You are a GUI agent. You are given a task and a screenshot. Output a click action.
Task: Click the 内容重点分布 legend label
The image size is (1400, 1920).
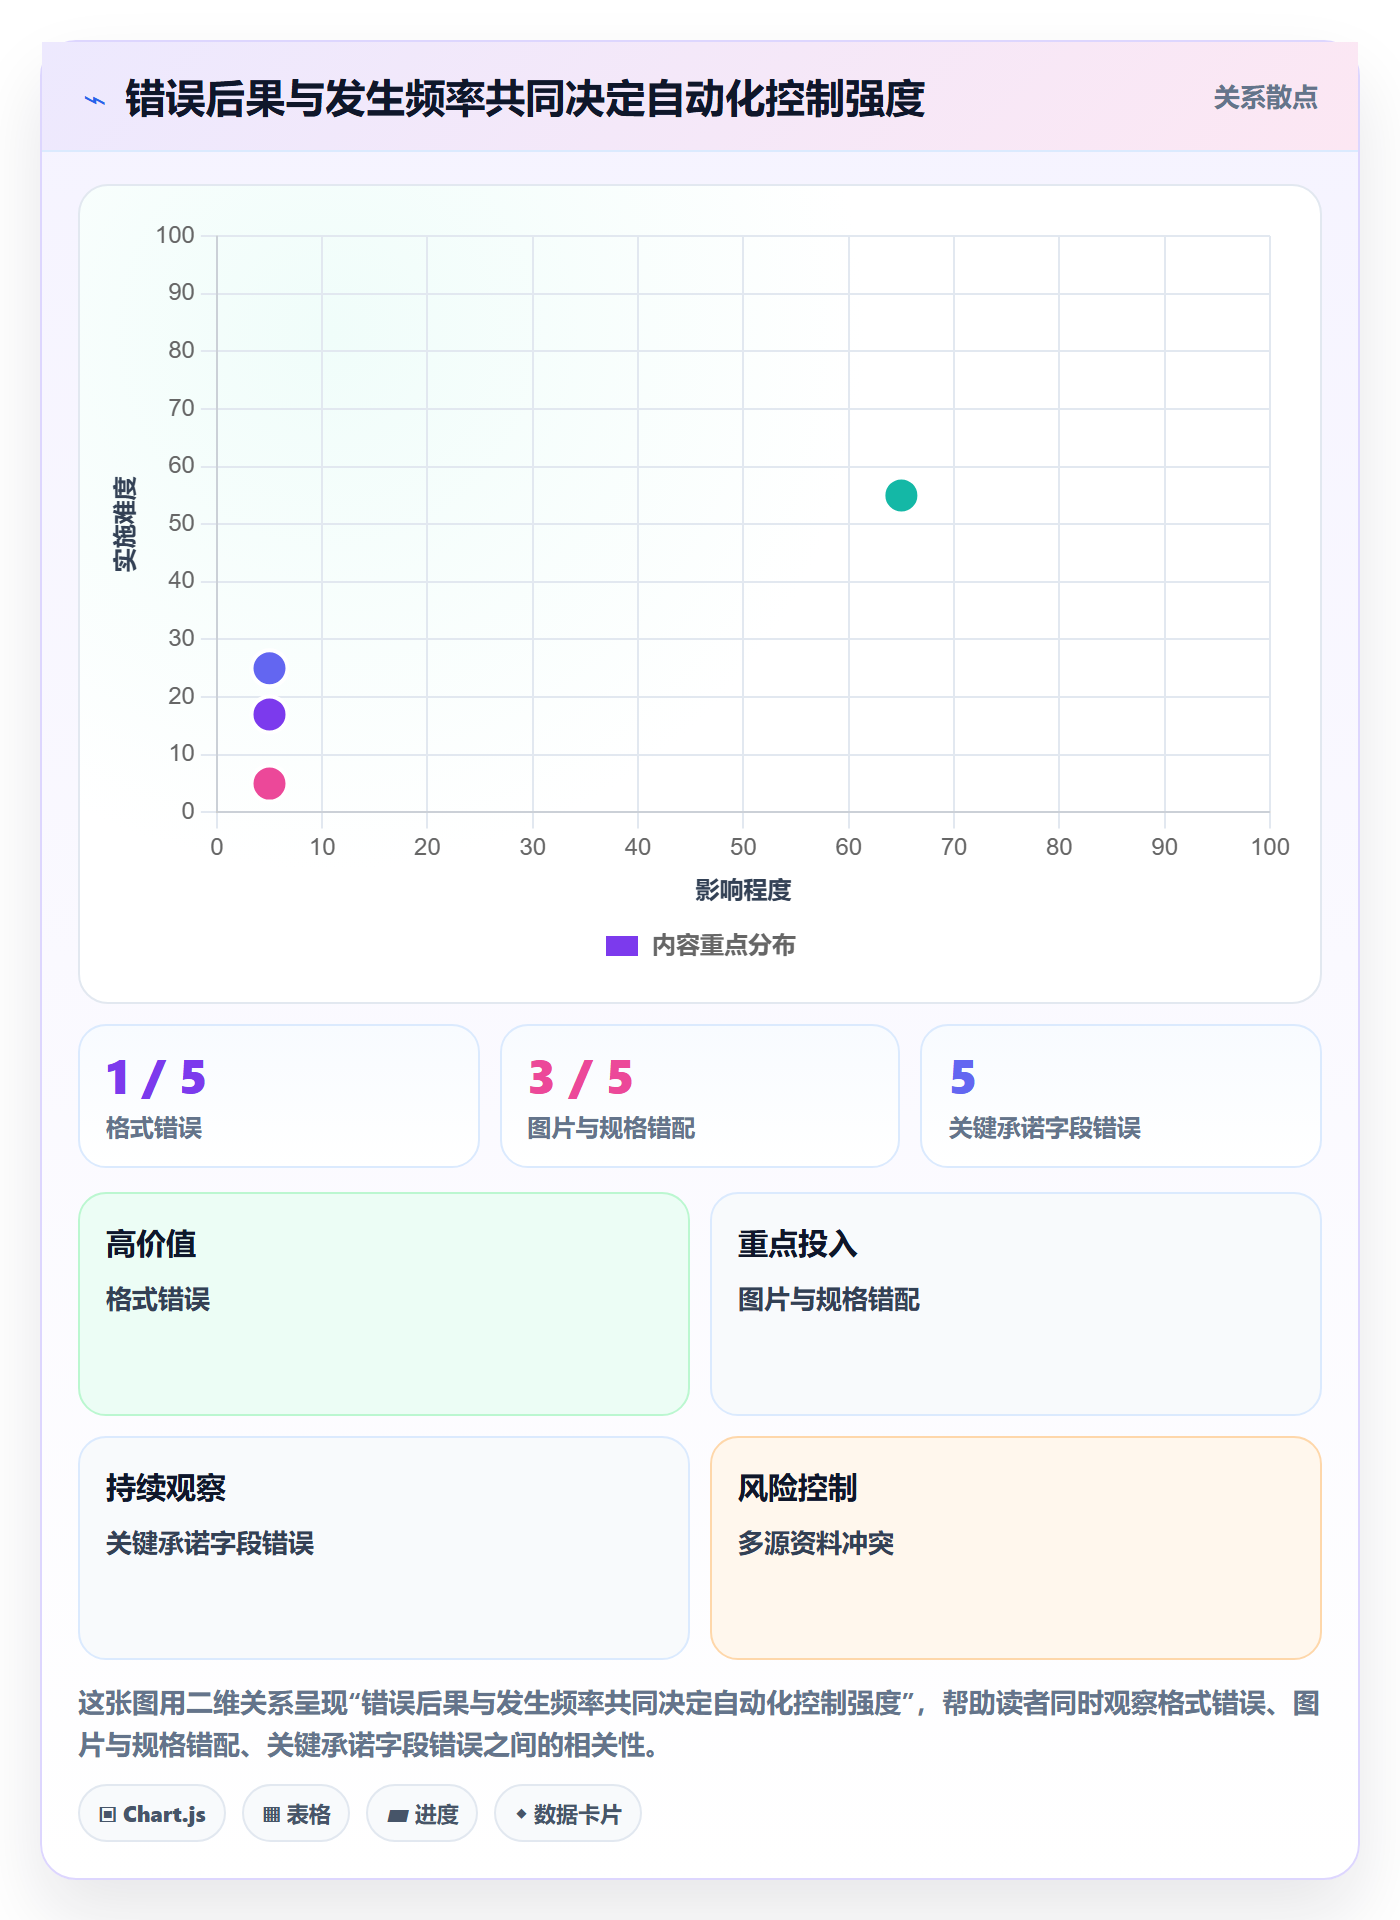click(723, 946)
